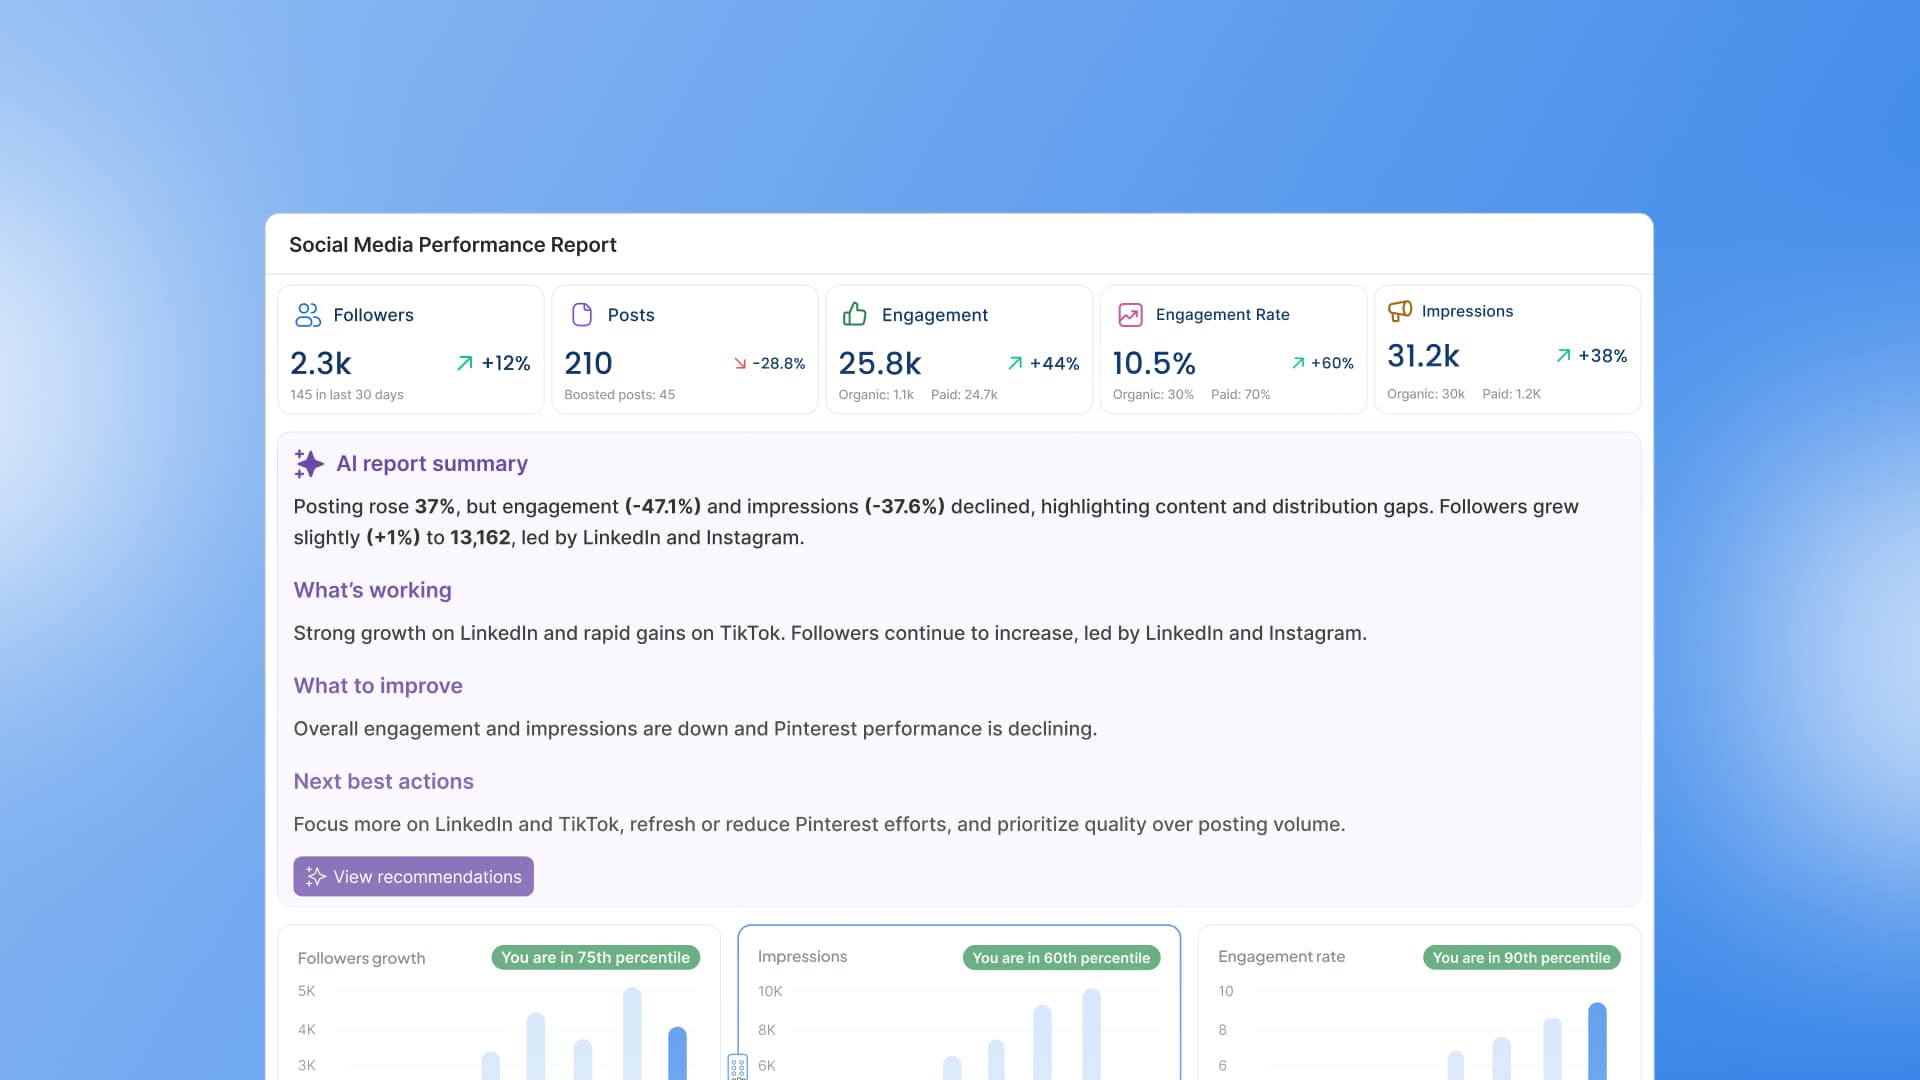Click the 25.8k engagement value
The image size is (1920, 1080).
coord(879,363)
